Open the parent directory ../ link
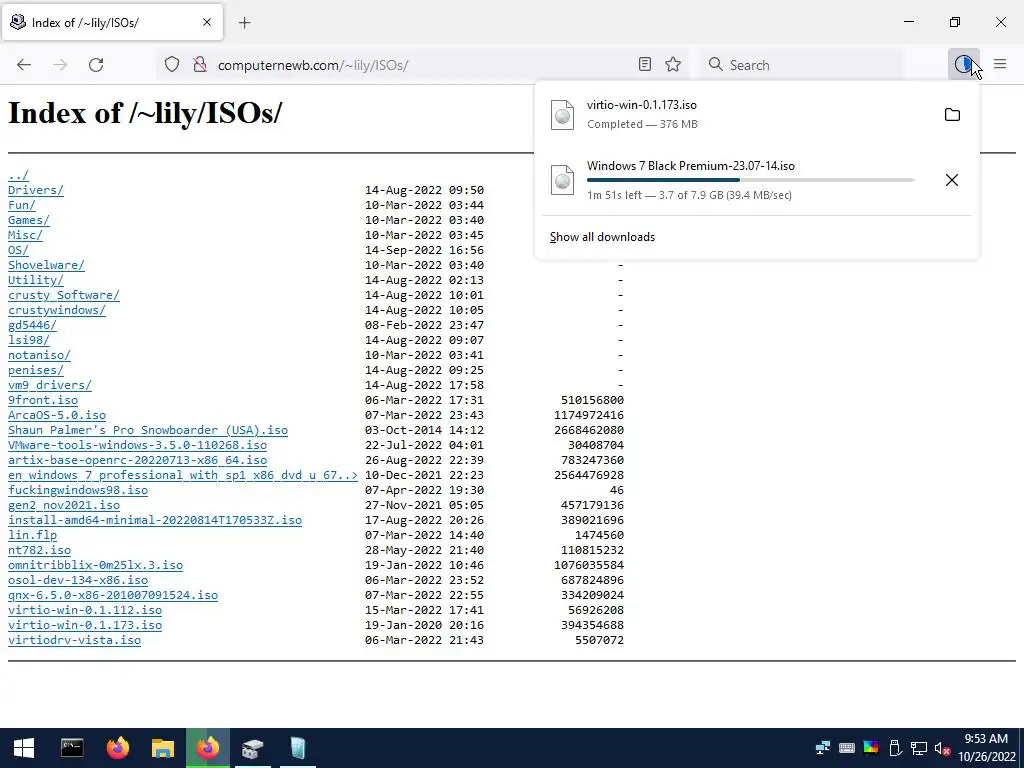The width and height of the screenshot is (1024, 768). point(18,175)
